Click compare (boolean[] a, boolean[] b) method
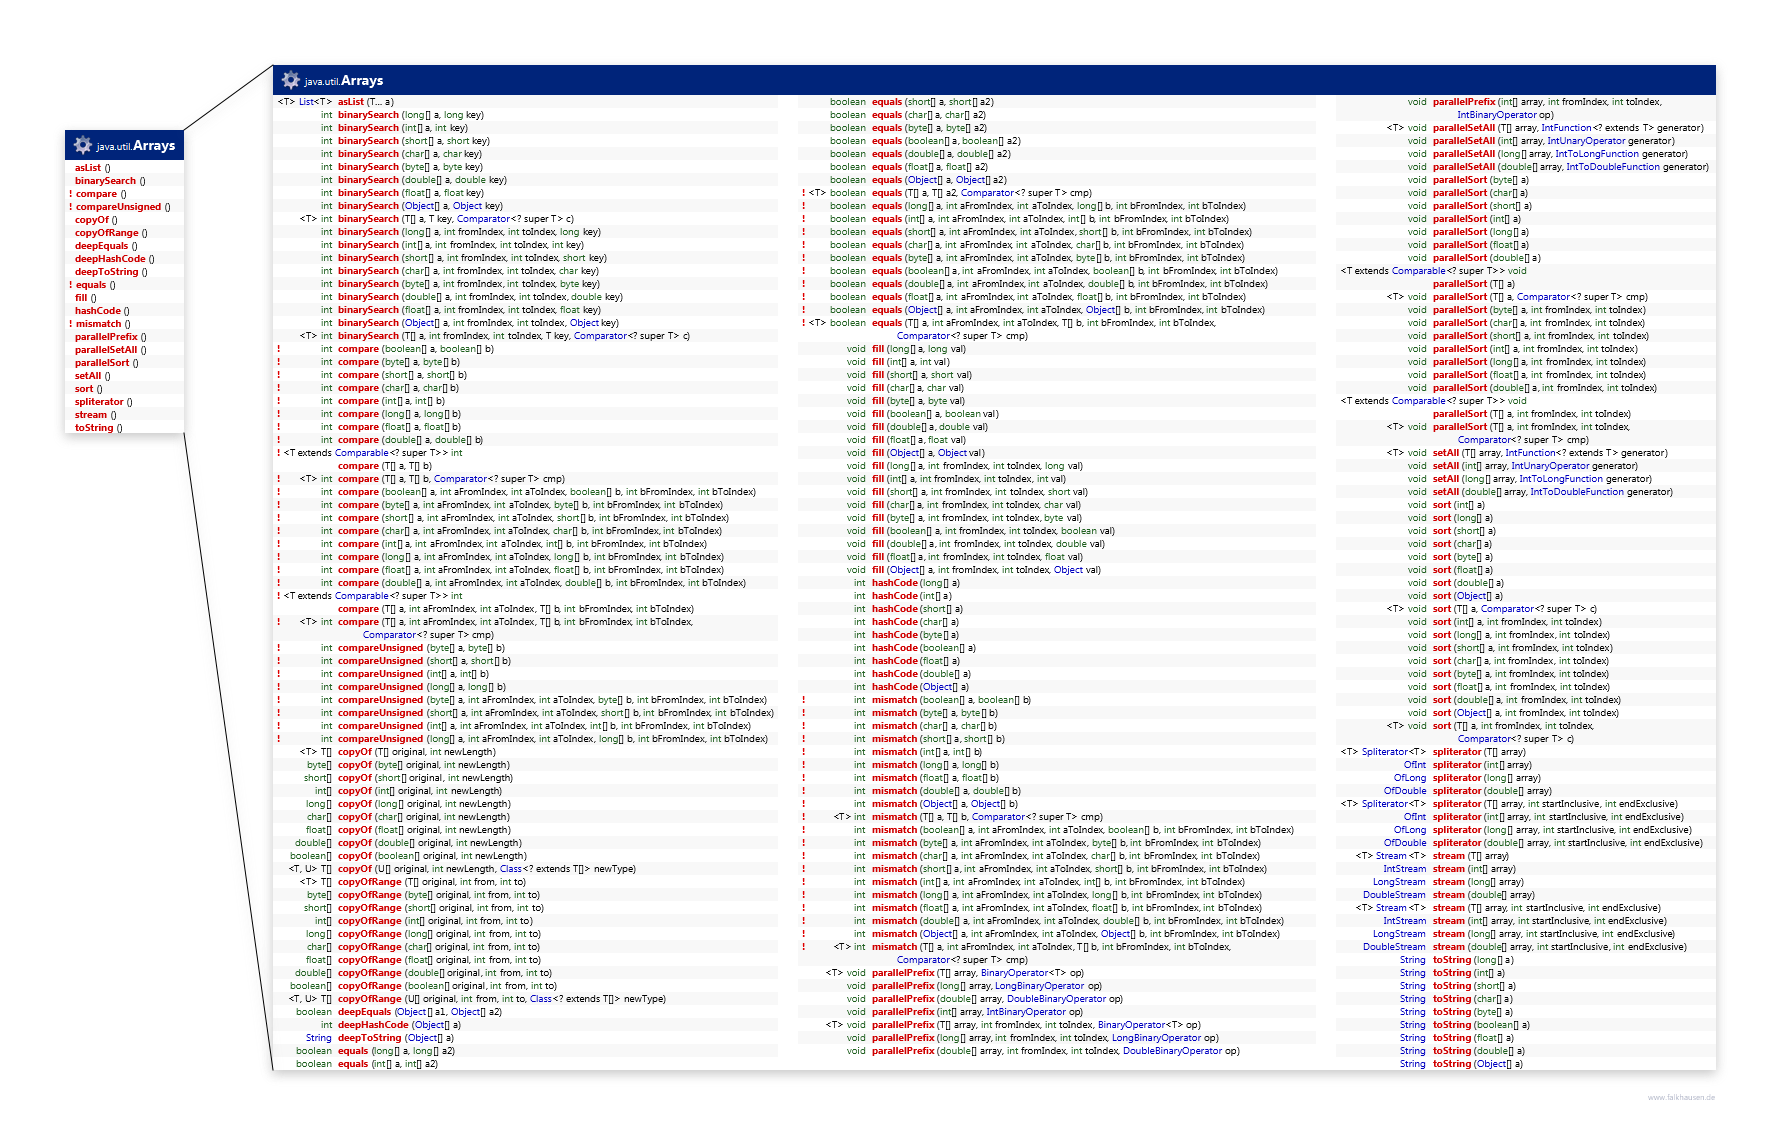This screenshot has width=1772, height=1143. point(416,349)
